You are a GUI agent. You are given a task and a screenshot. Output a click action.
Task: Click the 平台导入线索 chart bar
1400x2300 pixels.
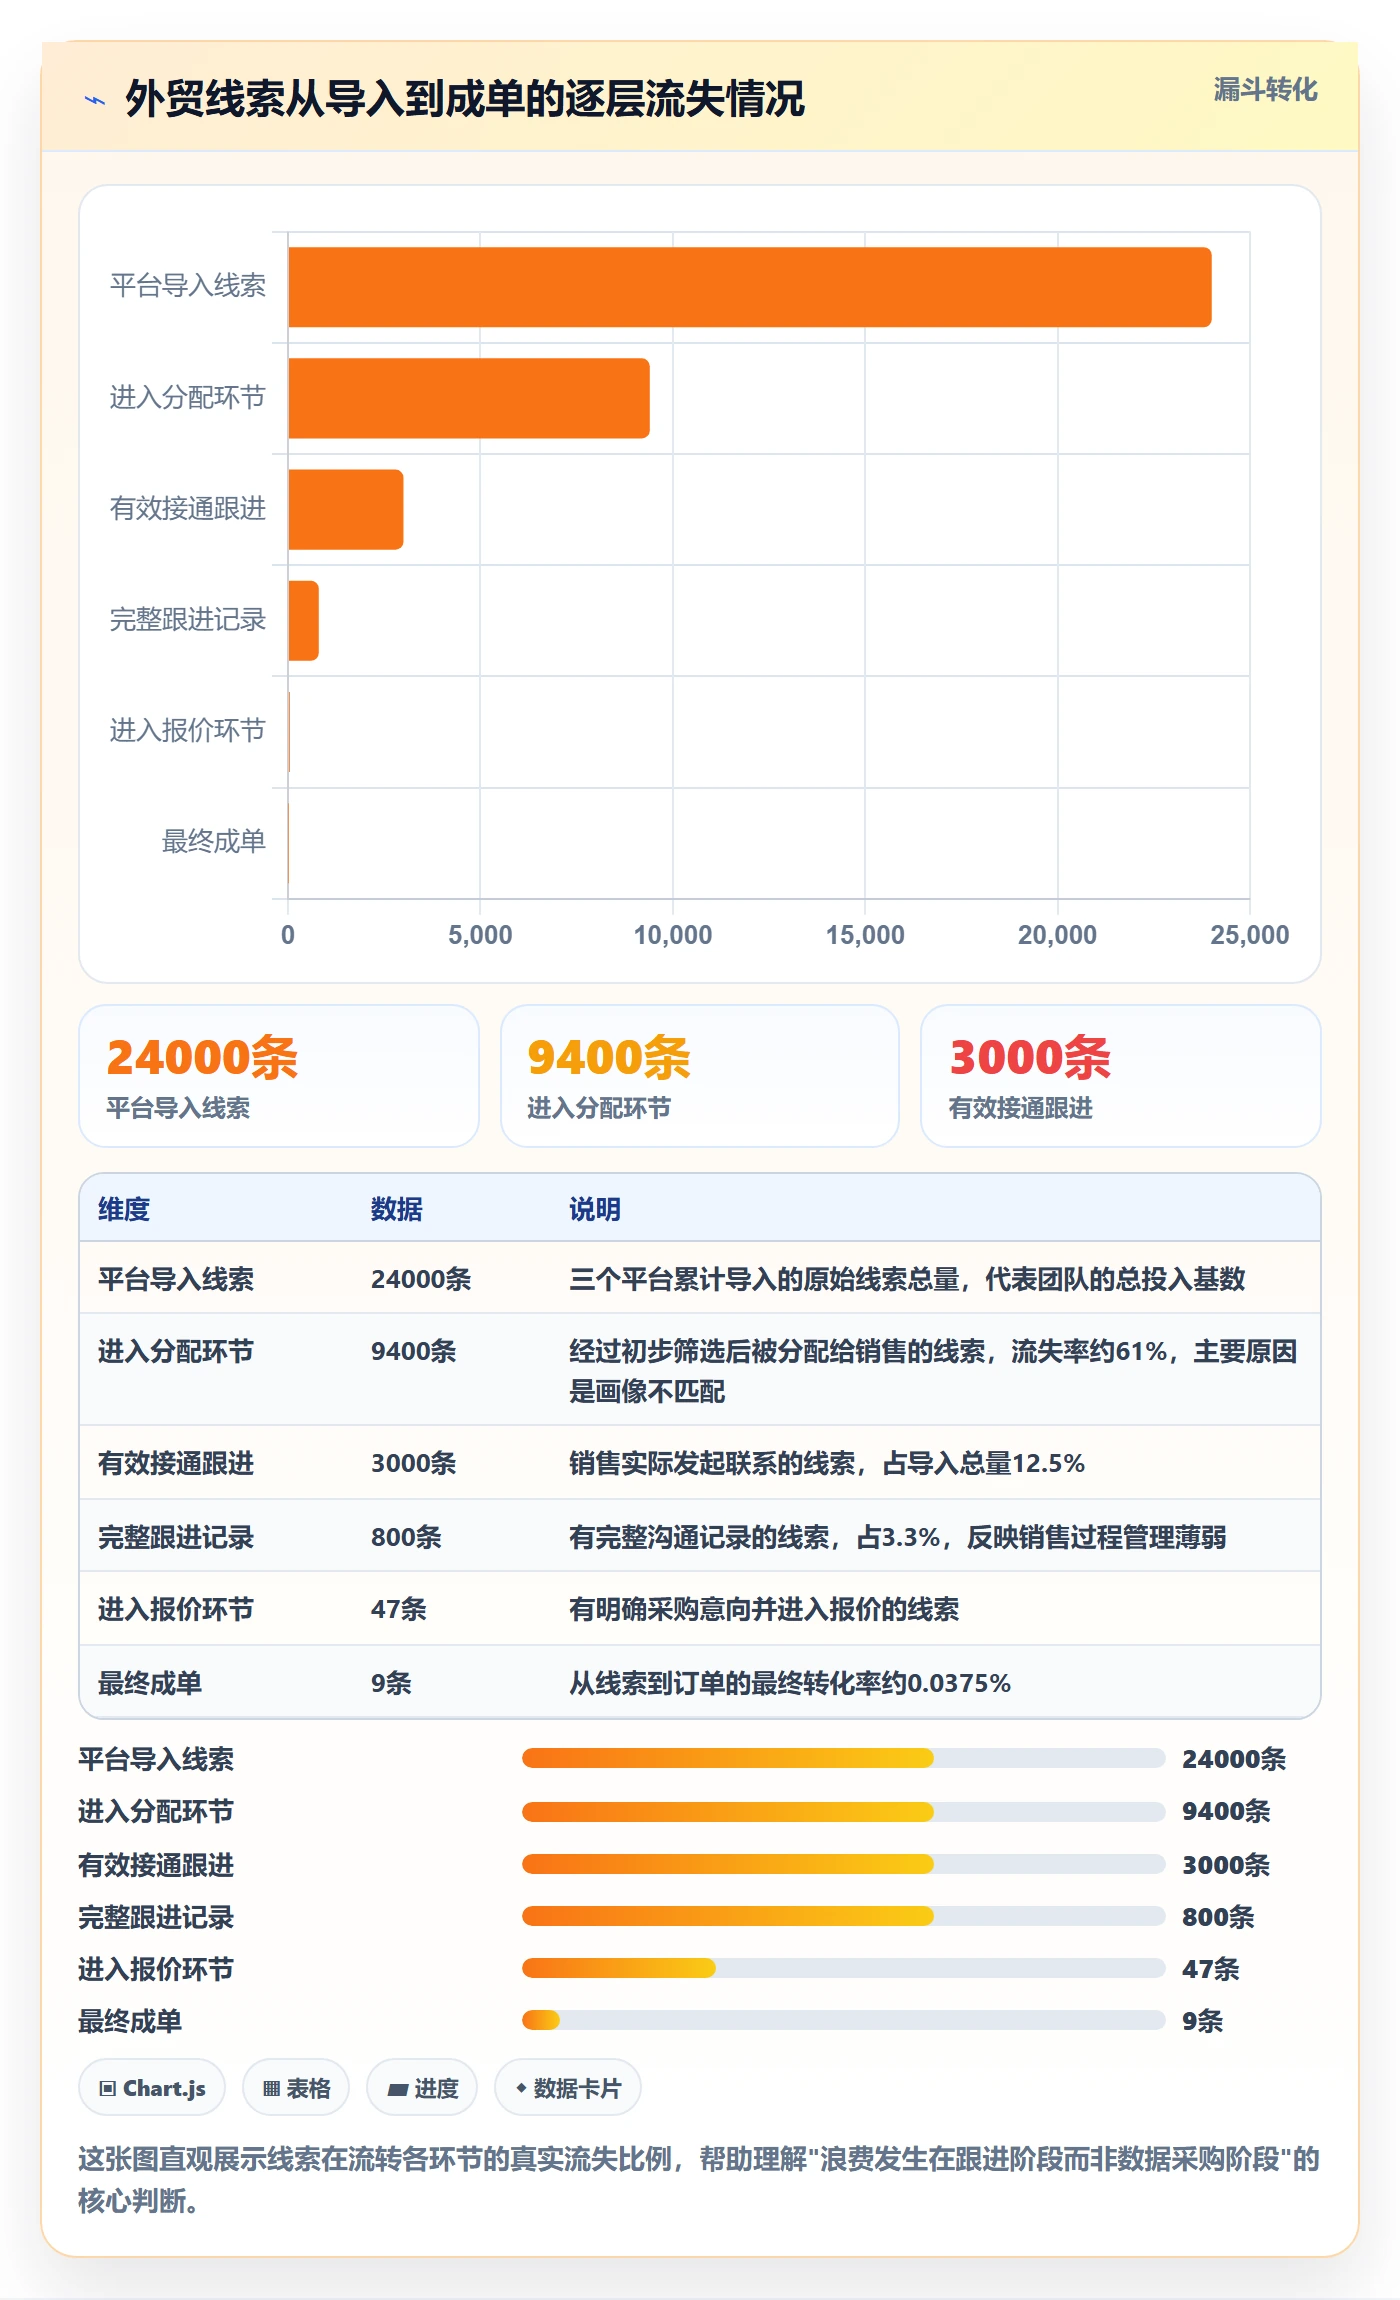750,287
